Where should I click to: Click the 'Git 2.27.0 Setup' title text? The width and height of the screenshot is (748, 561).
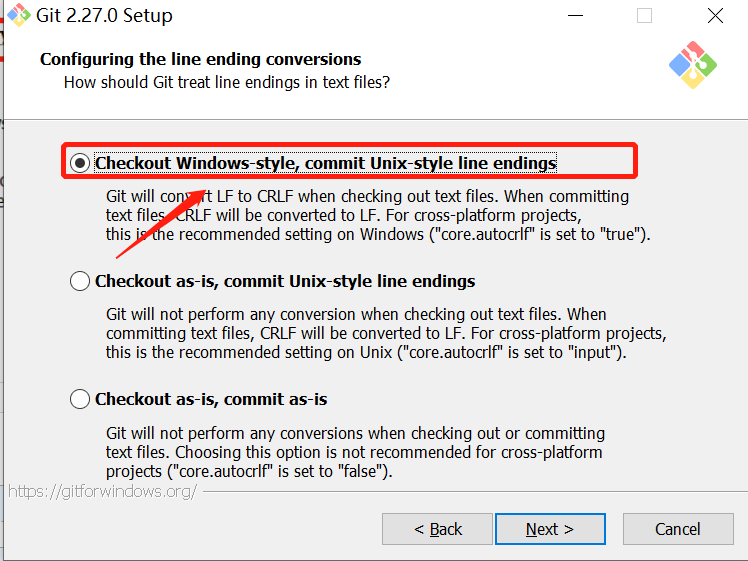(105, 16)
